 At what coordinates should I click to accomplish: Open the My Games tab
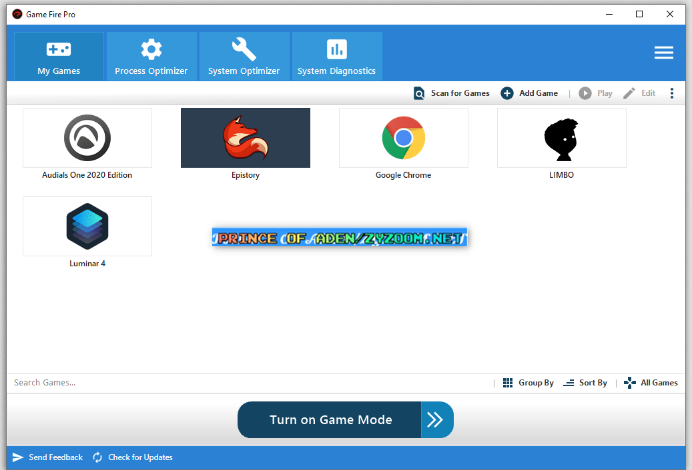tap(59, 56)
